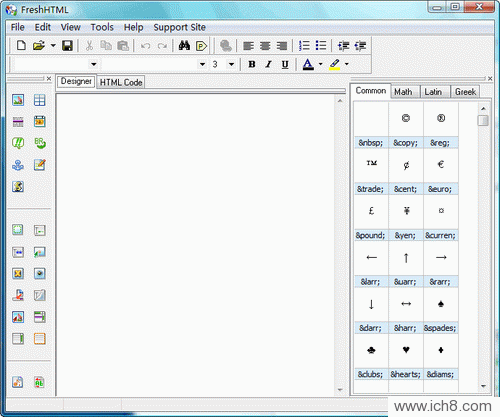Screen dimensions: 500x417
Task: Open the Edit menu
Action: (x=43, y=27)
